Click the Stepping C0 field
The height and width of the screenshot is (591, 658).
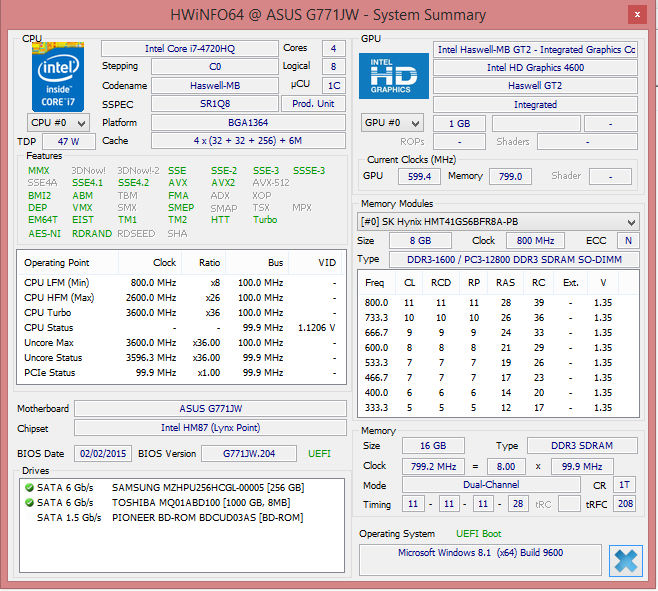[215, 67]
